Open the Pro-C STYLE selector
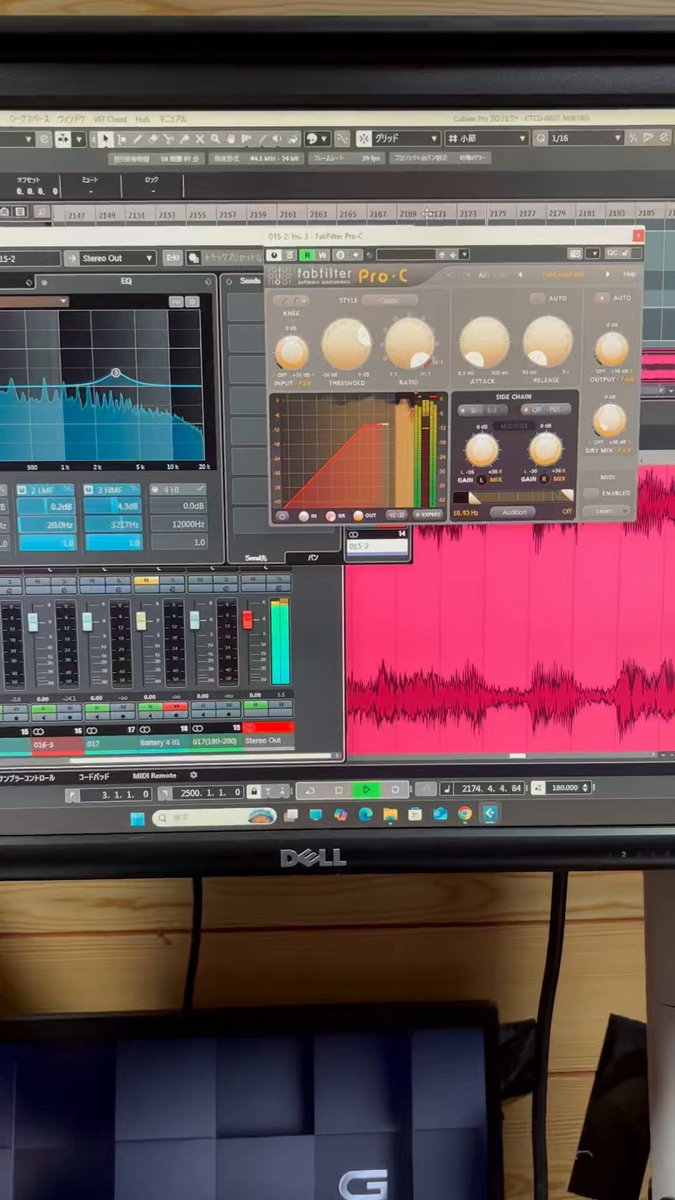675x1200 pixels. pos(391,300)
